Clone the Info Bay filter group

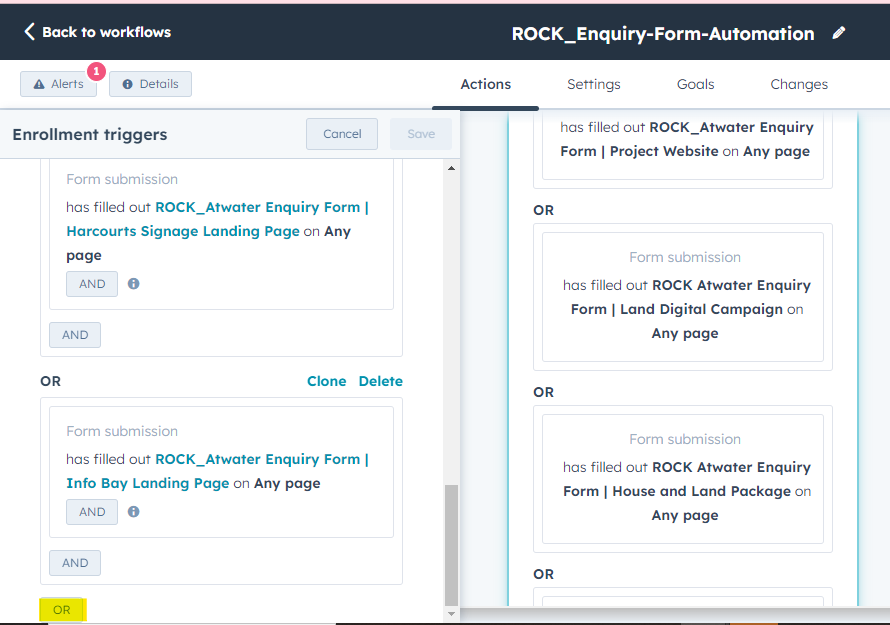pyautogui.click(x=326, y=381)
